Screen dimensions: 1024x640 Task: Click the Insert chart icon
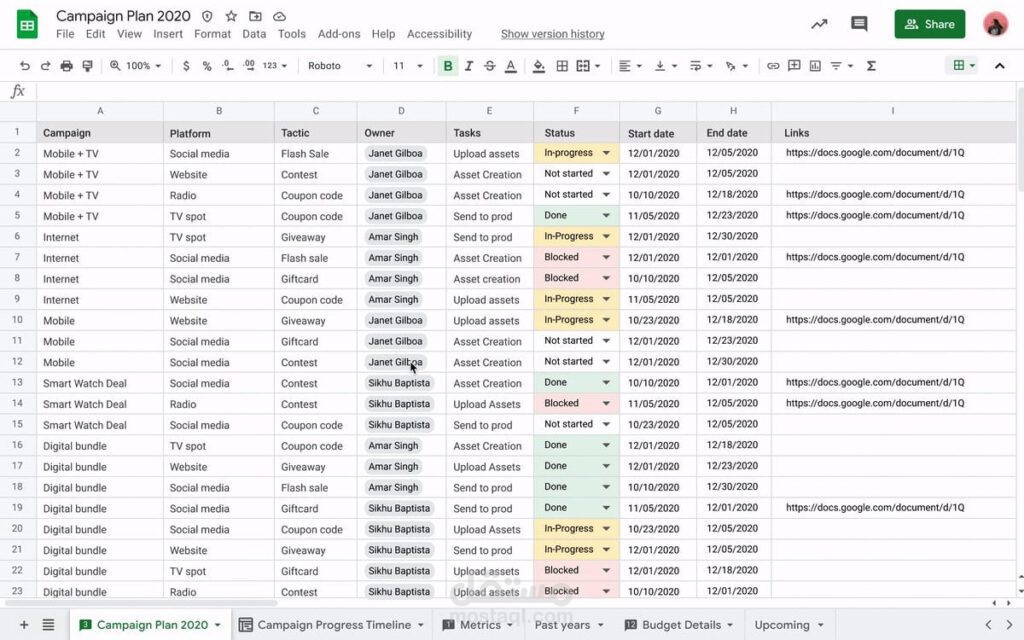click(815, 66)
